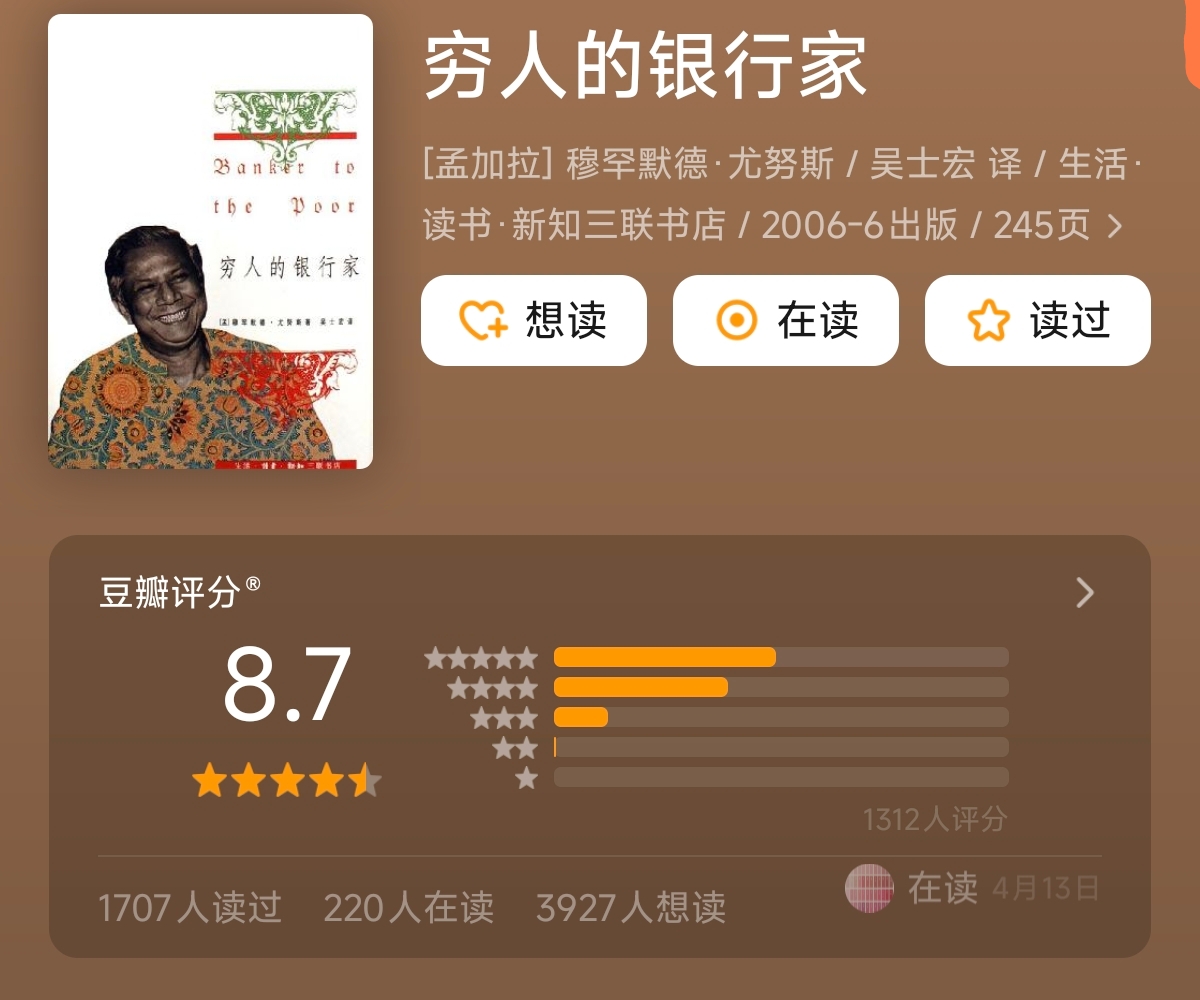Mark the book as 在读
This screenshot has height=1000, width=1200.
786,320
